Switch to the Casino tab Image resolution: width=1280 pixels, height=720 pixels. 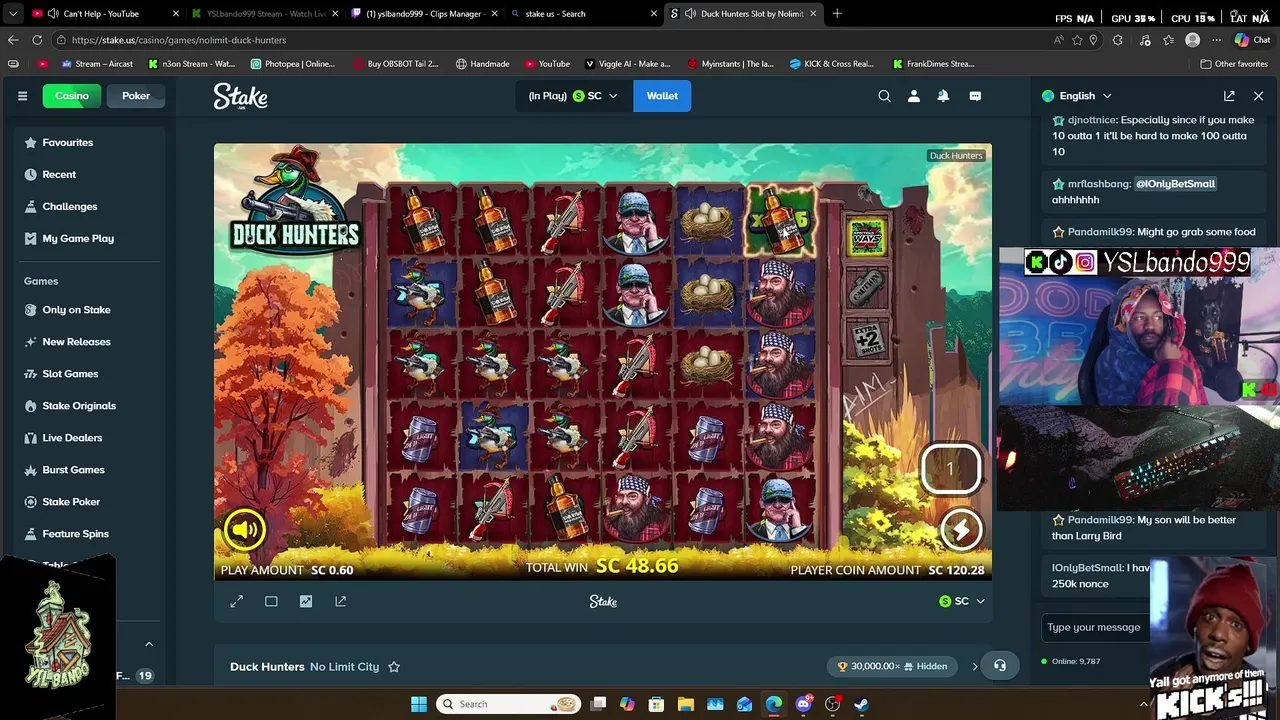pyautogui.click(x=72, y=96)
